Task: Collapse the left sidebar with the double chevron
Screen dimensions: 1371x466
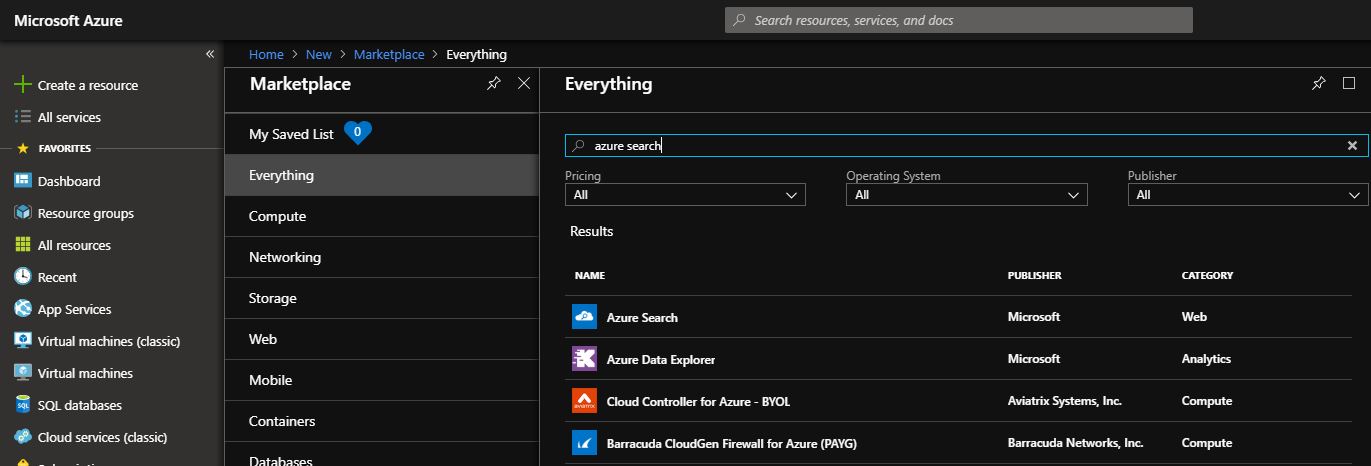Action: [210, 54]
